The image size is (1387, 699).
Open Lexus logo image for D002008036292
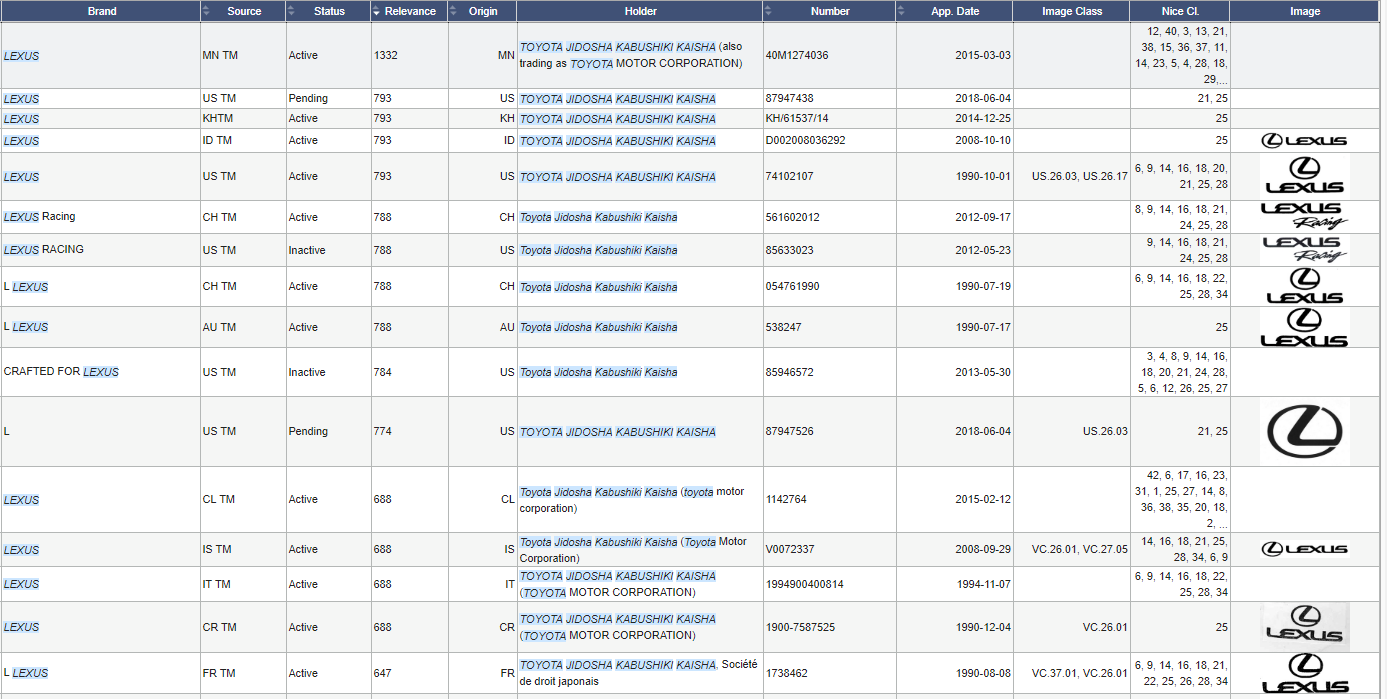click(x=1304, y=141)
